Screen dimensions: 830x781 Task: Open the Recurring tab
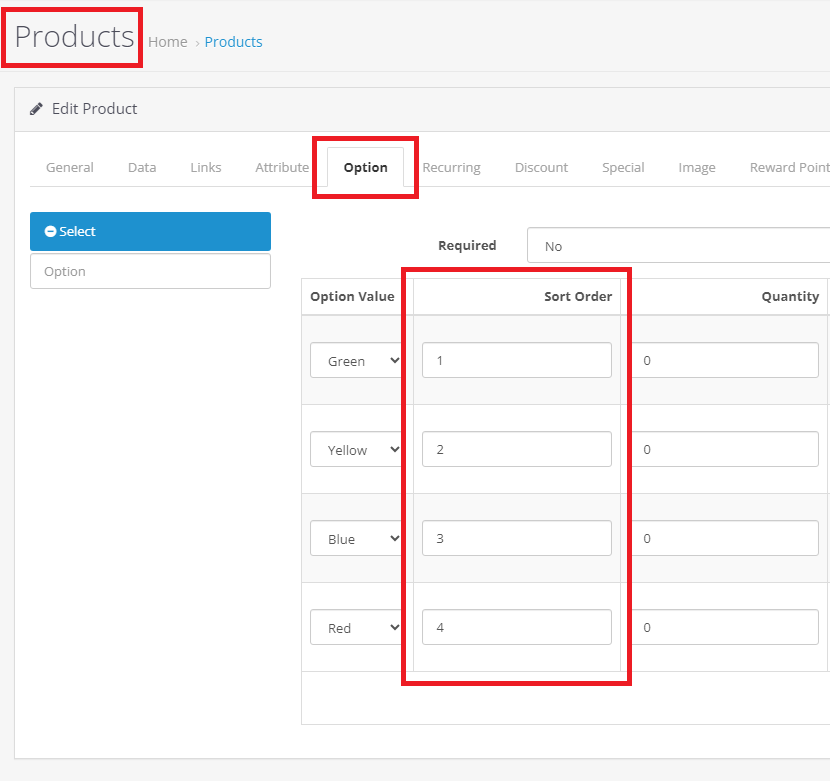(451, 167)
